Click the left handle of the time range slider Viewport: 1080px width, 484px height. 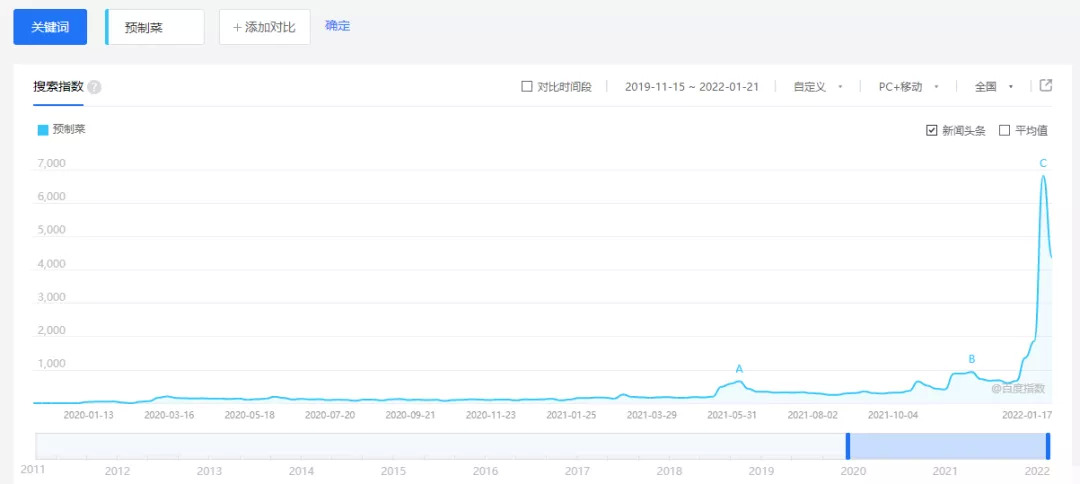[x=848, y=446]
